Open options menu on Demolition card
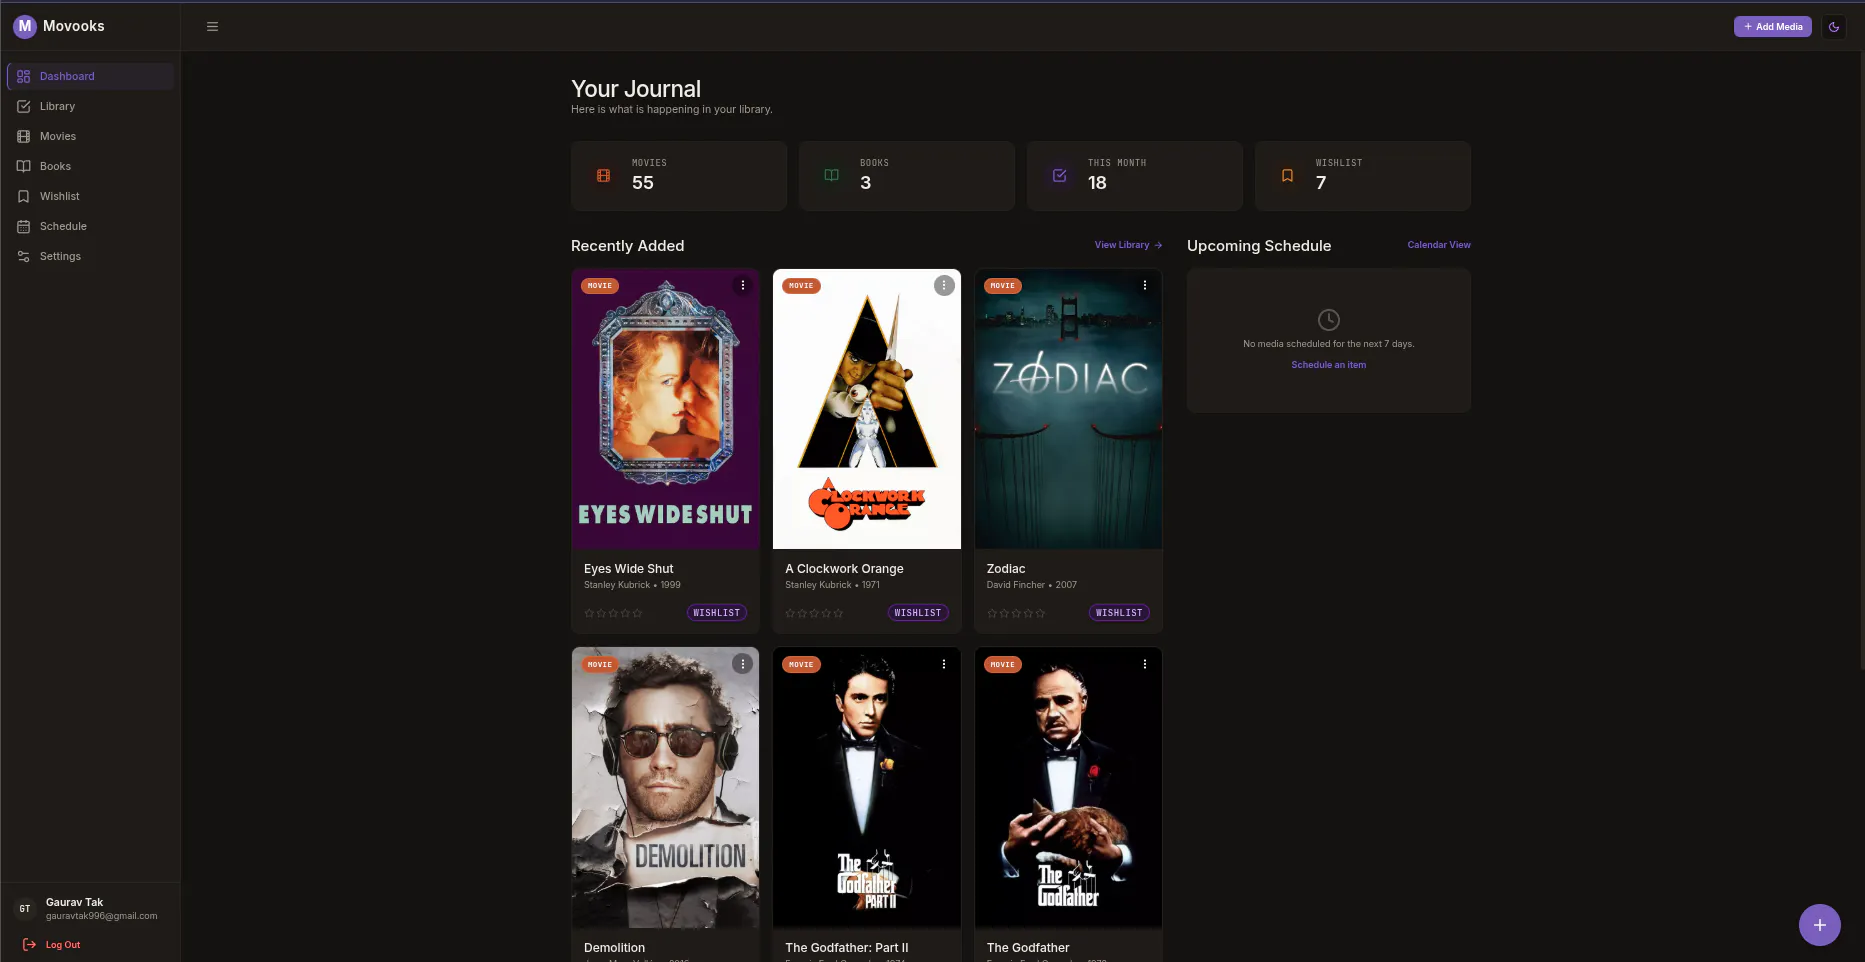Screen dimensions: 1865x962 (x=742, y=664)
